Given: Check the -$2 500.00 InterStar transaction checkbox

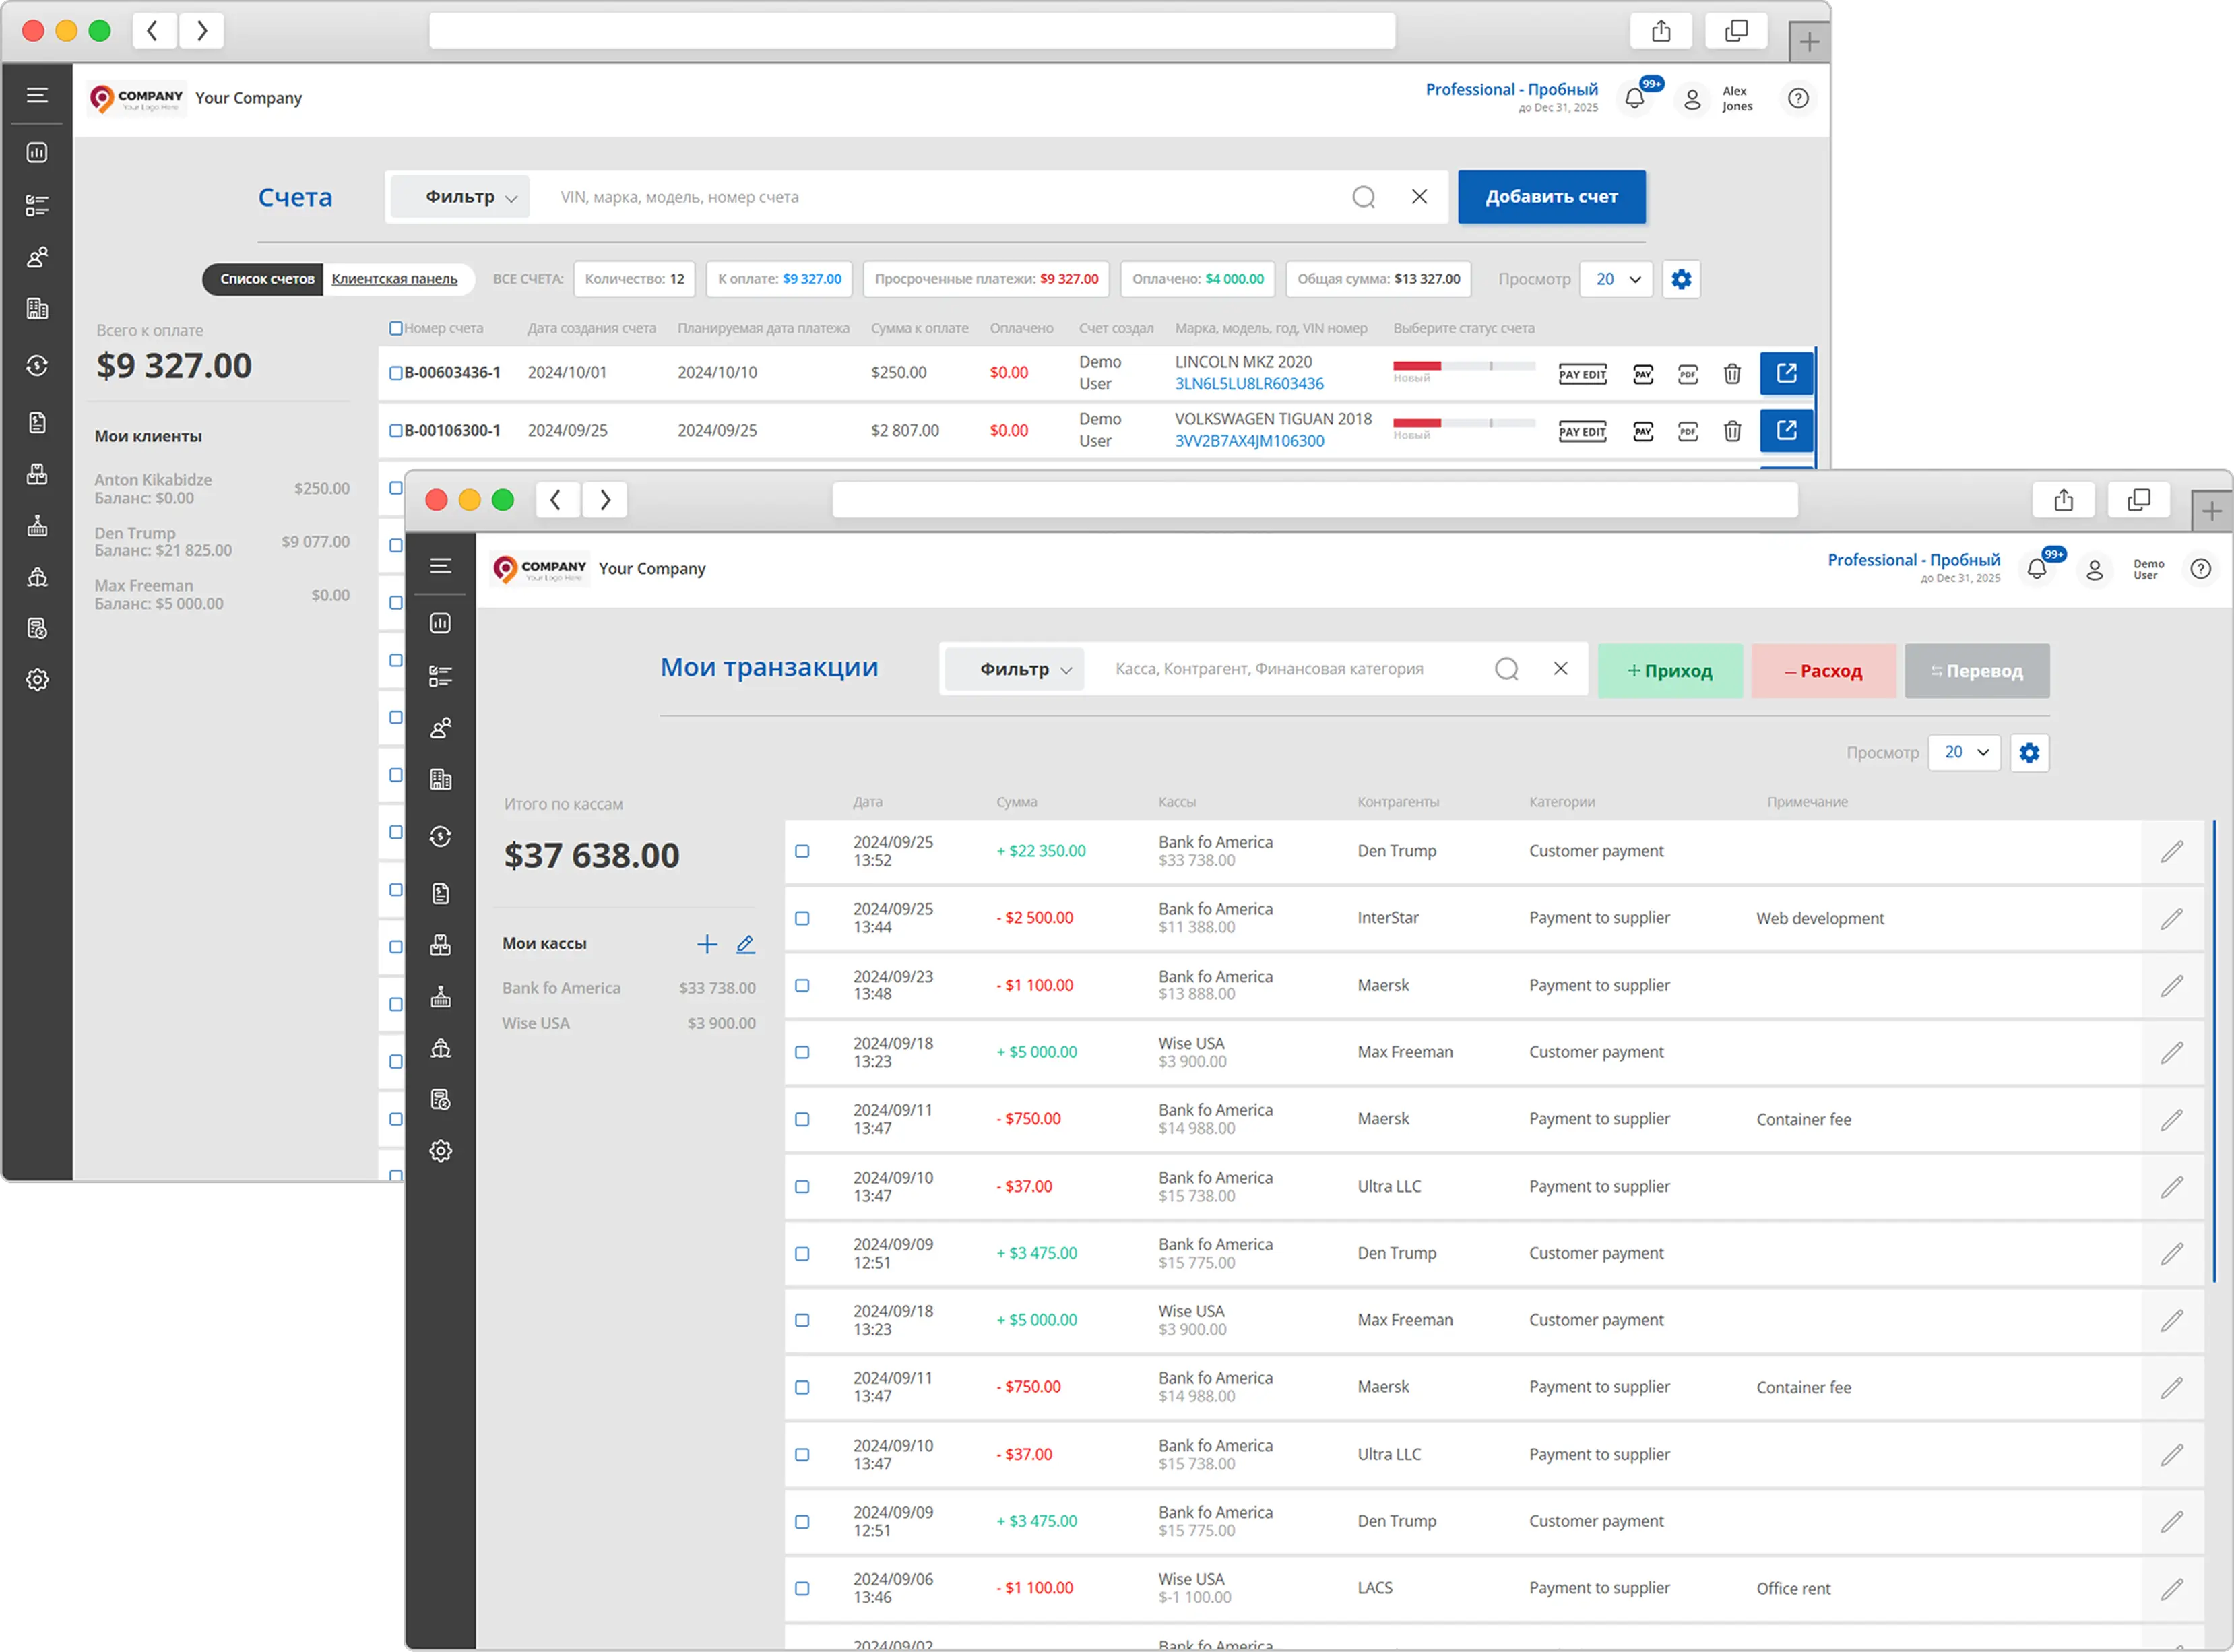Looking at the screenshot, I should [x=802, y=918].
